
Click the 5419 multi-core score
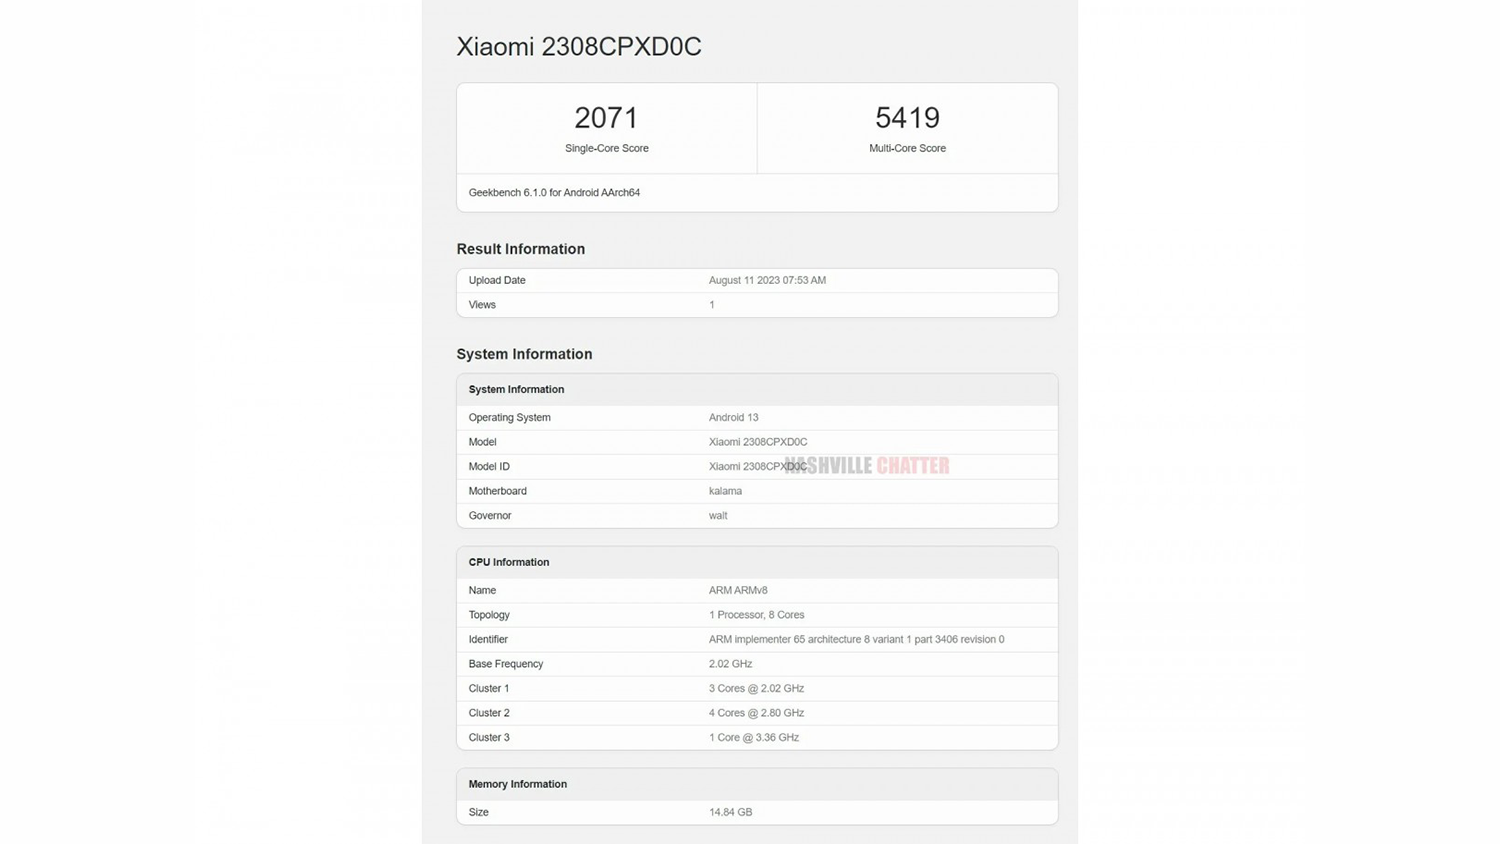(x=907, y=118)
